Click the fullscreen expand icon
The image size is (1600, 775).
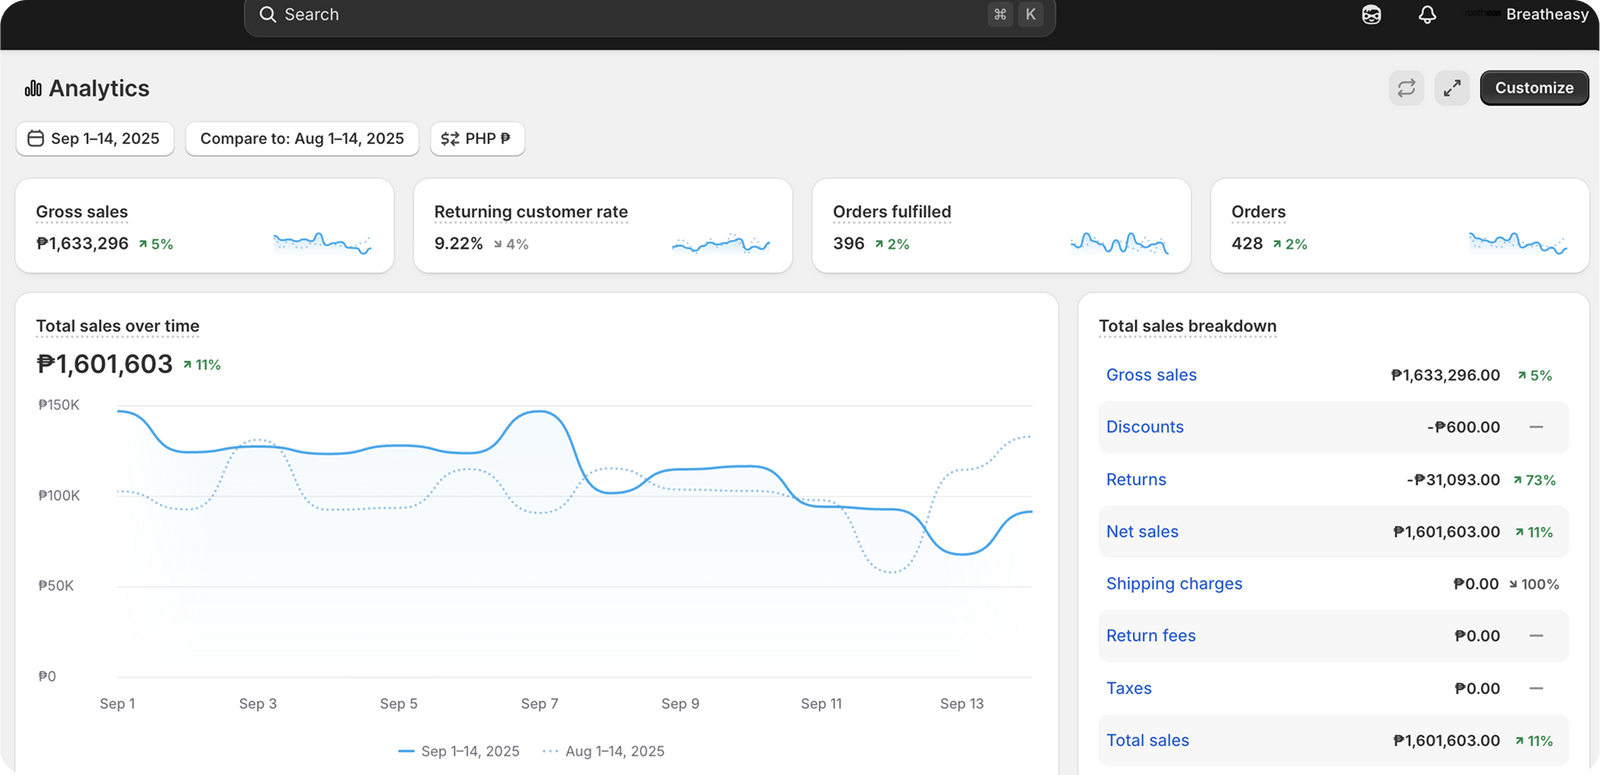[1452, 88]
